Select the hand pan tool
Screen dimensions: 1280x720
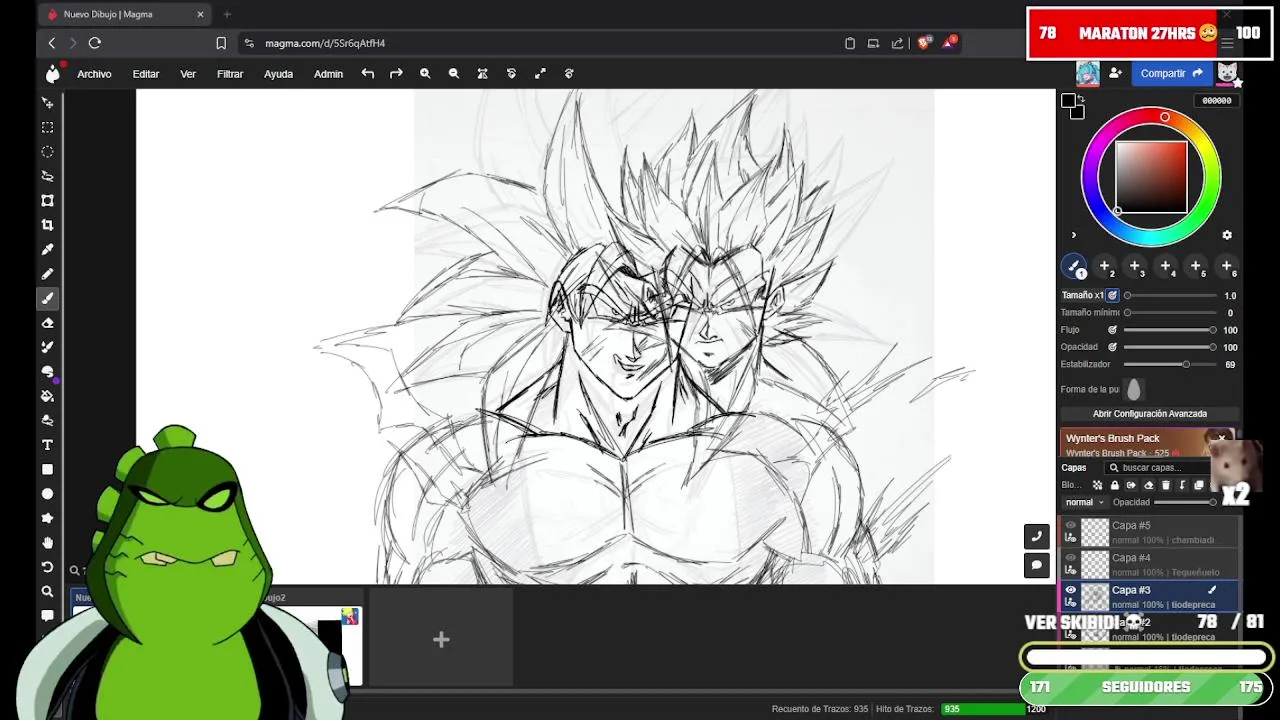47,543
